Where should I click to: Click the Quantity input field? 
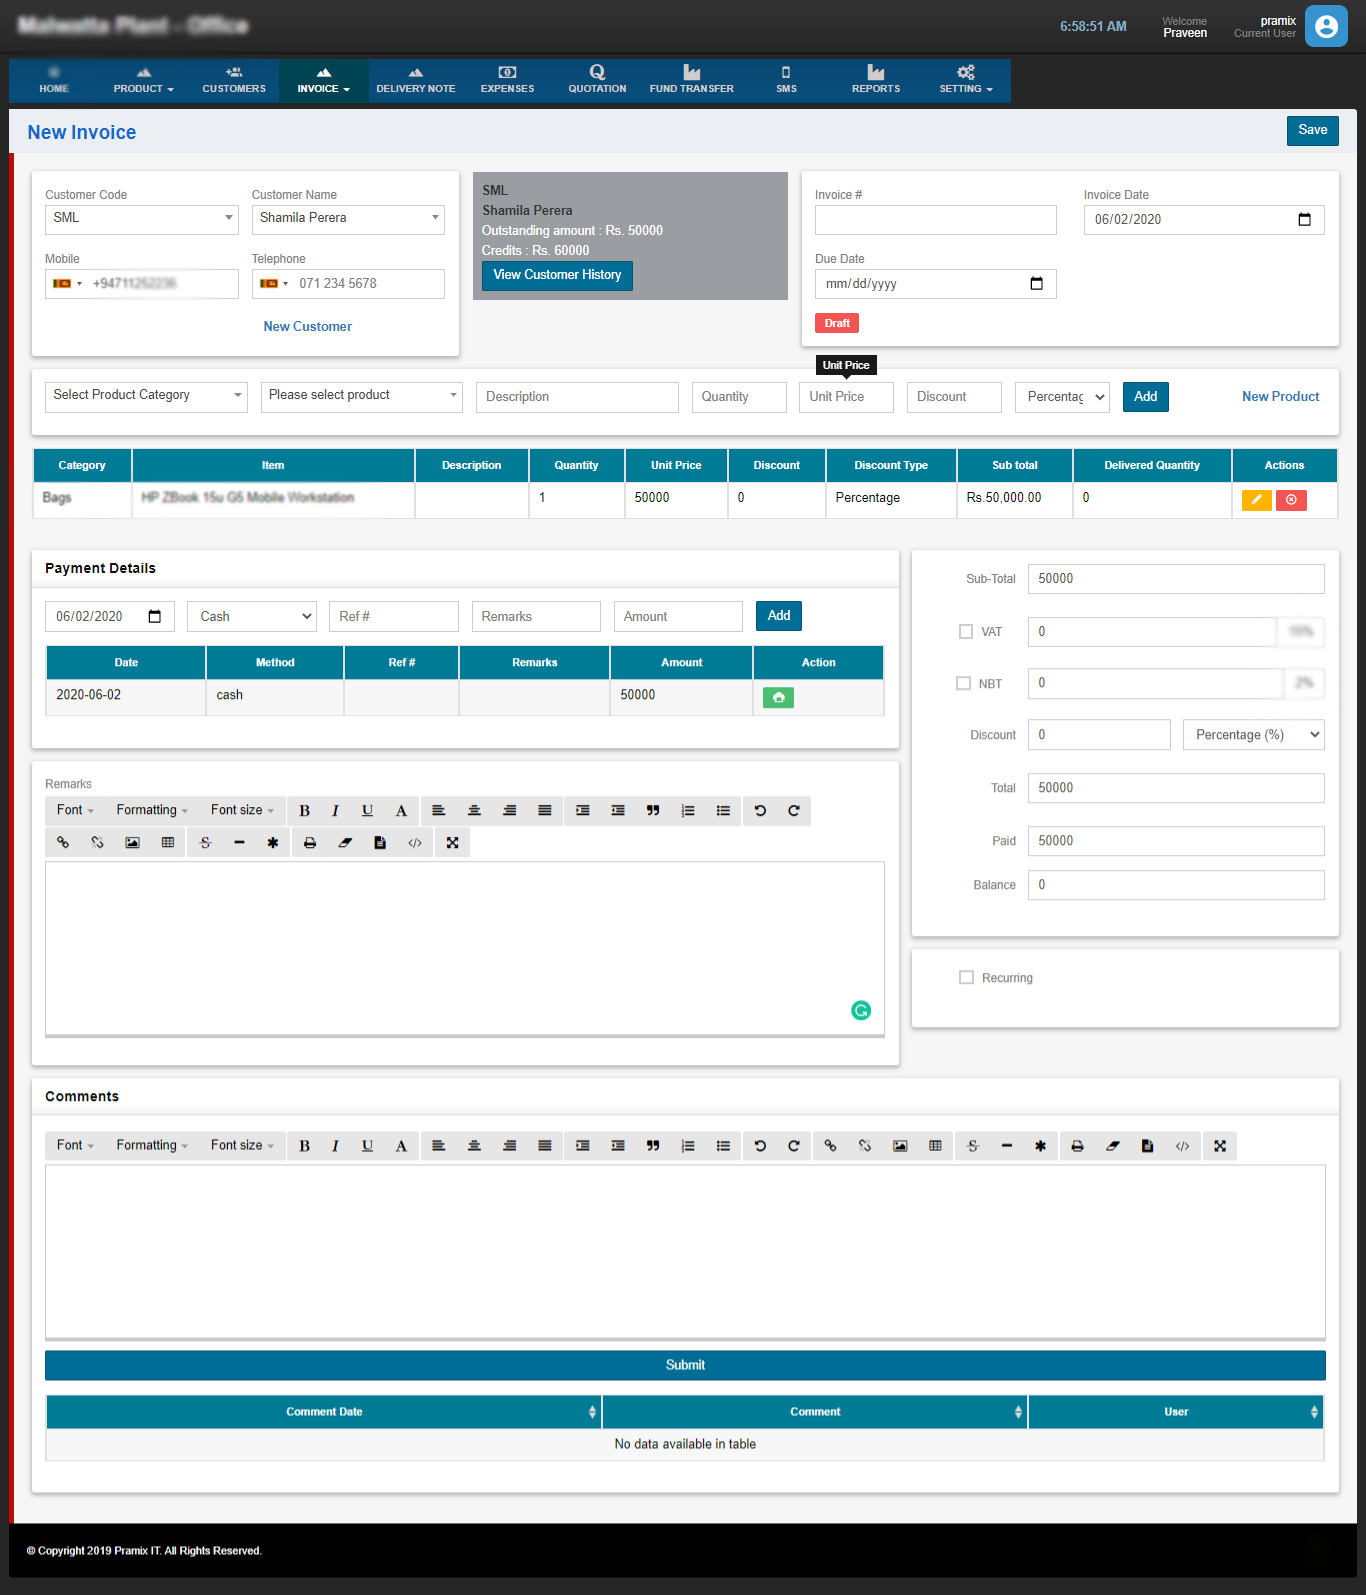(x=740, y=397)
